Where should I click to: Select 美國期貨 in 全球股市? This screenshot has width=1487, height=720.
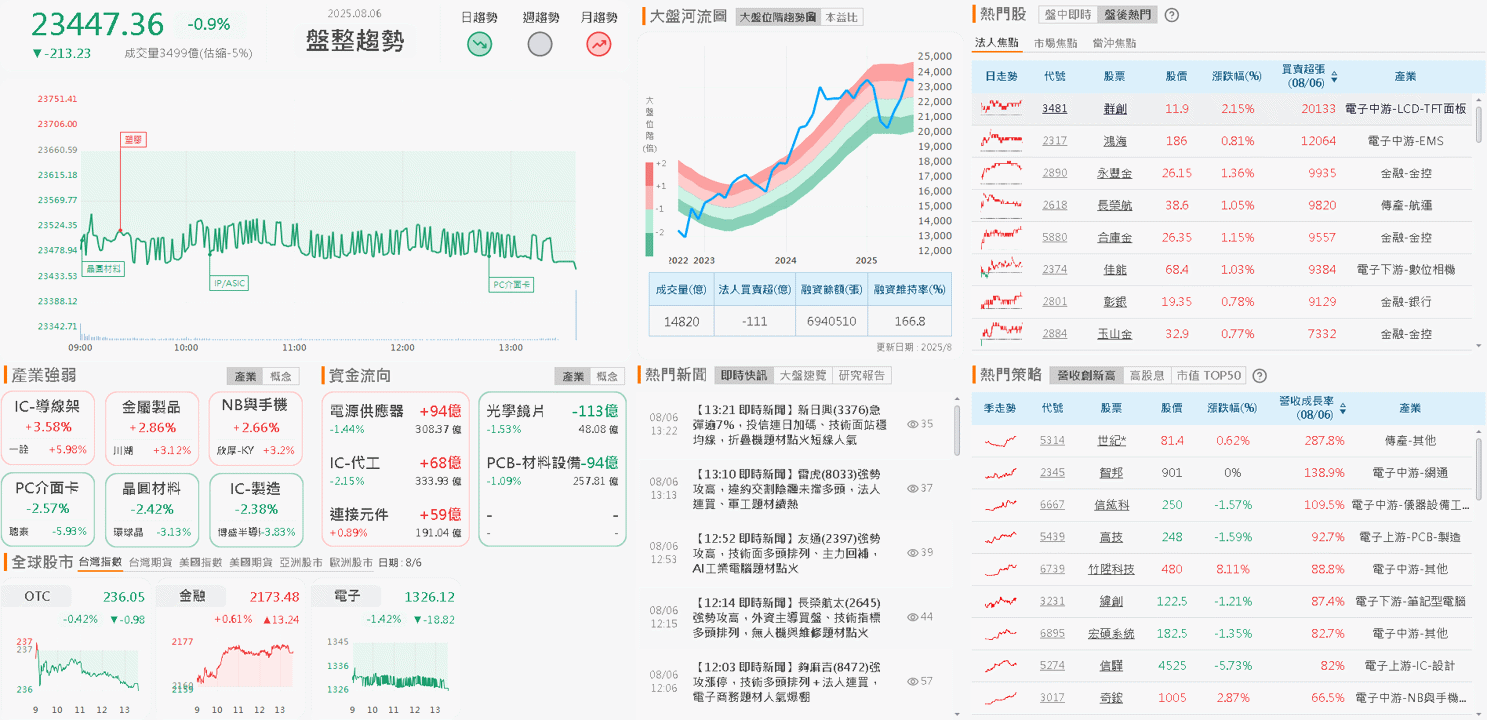pos(251,562)
